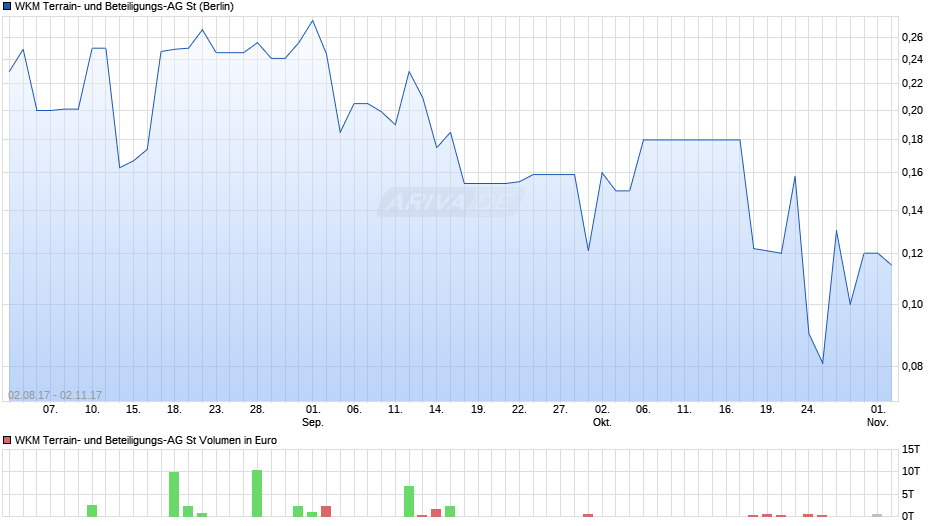
Task: Click the '10.' date axis label
Action: coord(92,410)
